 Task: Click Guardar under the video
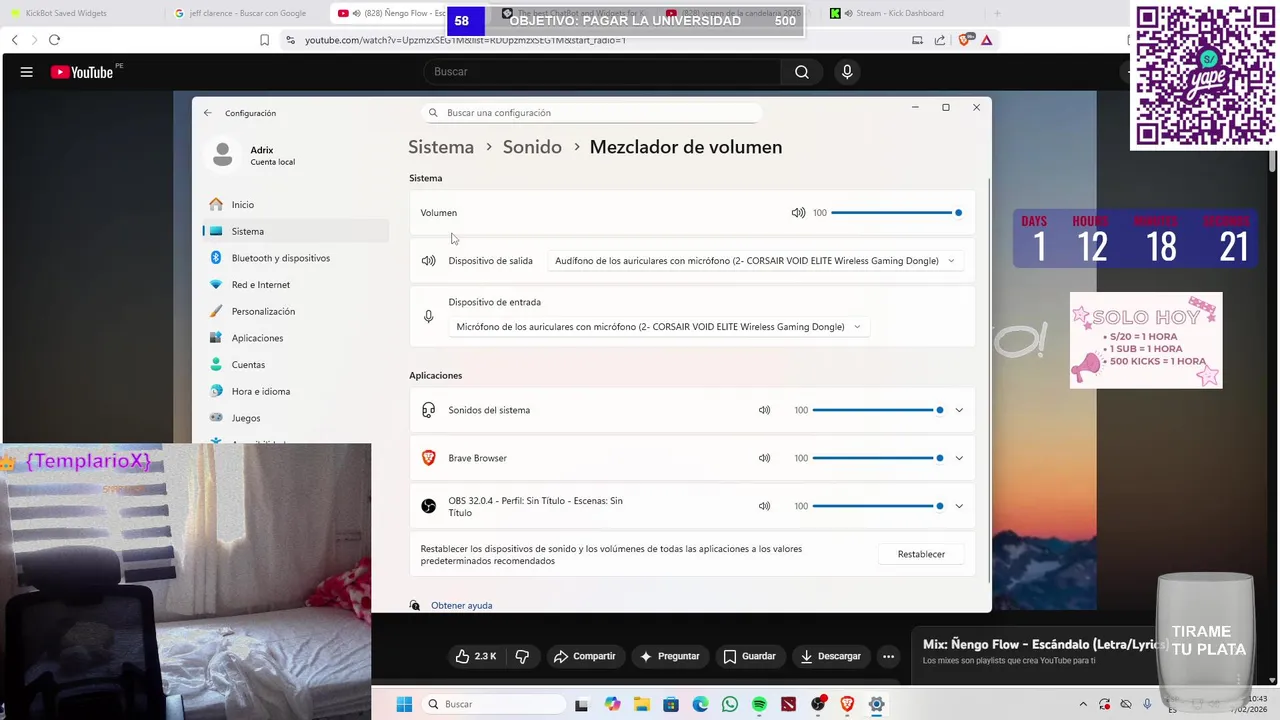[x=749, y=656]
